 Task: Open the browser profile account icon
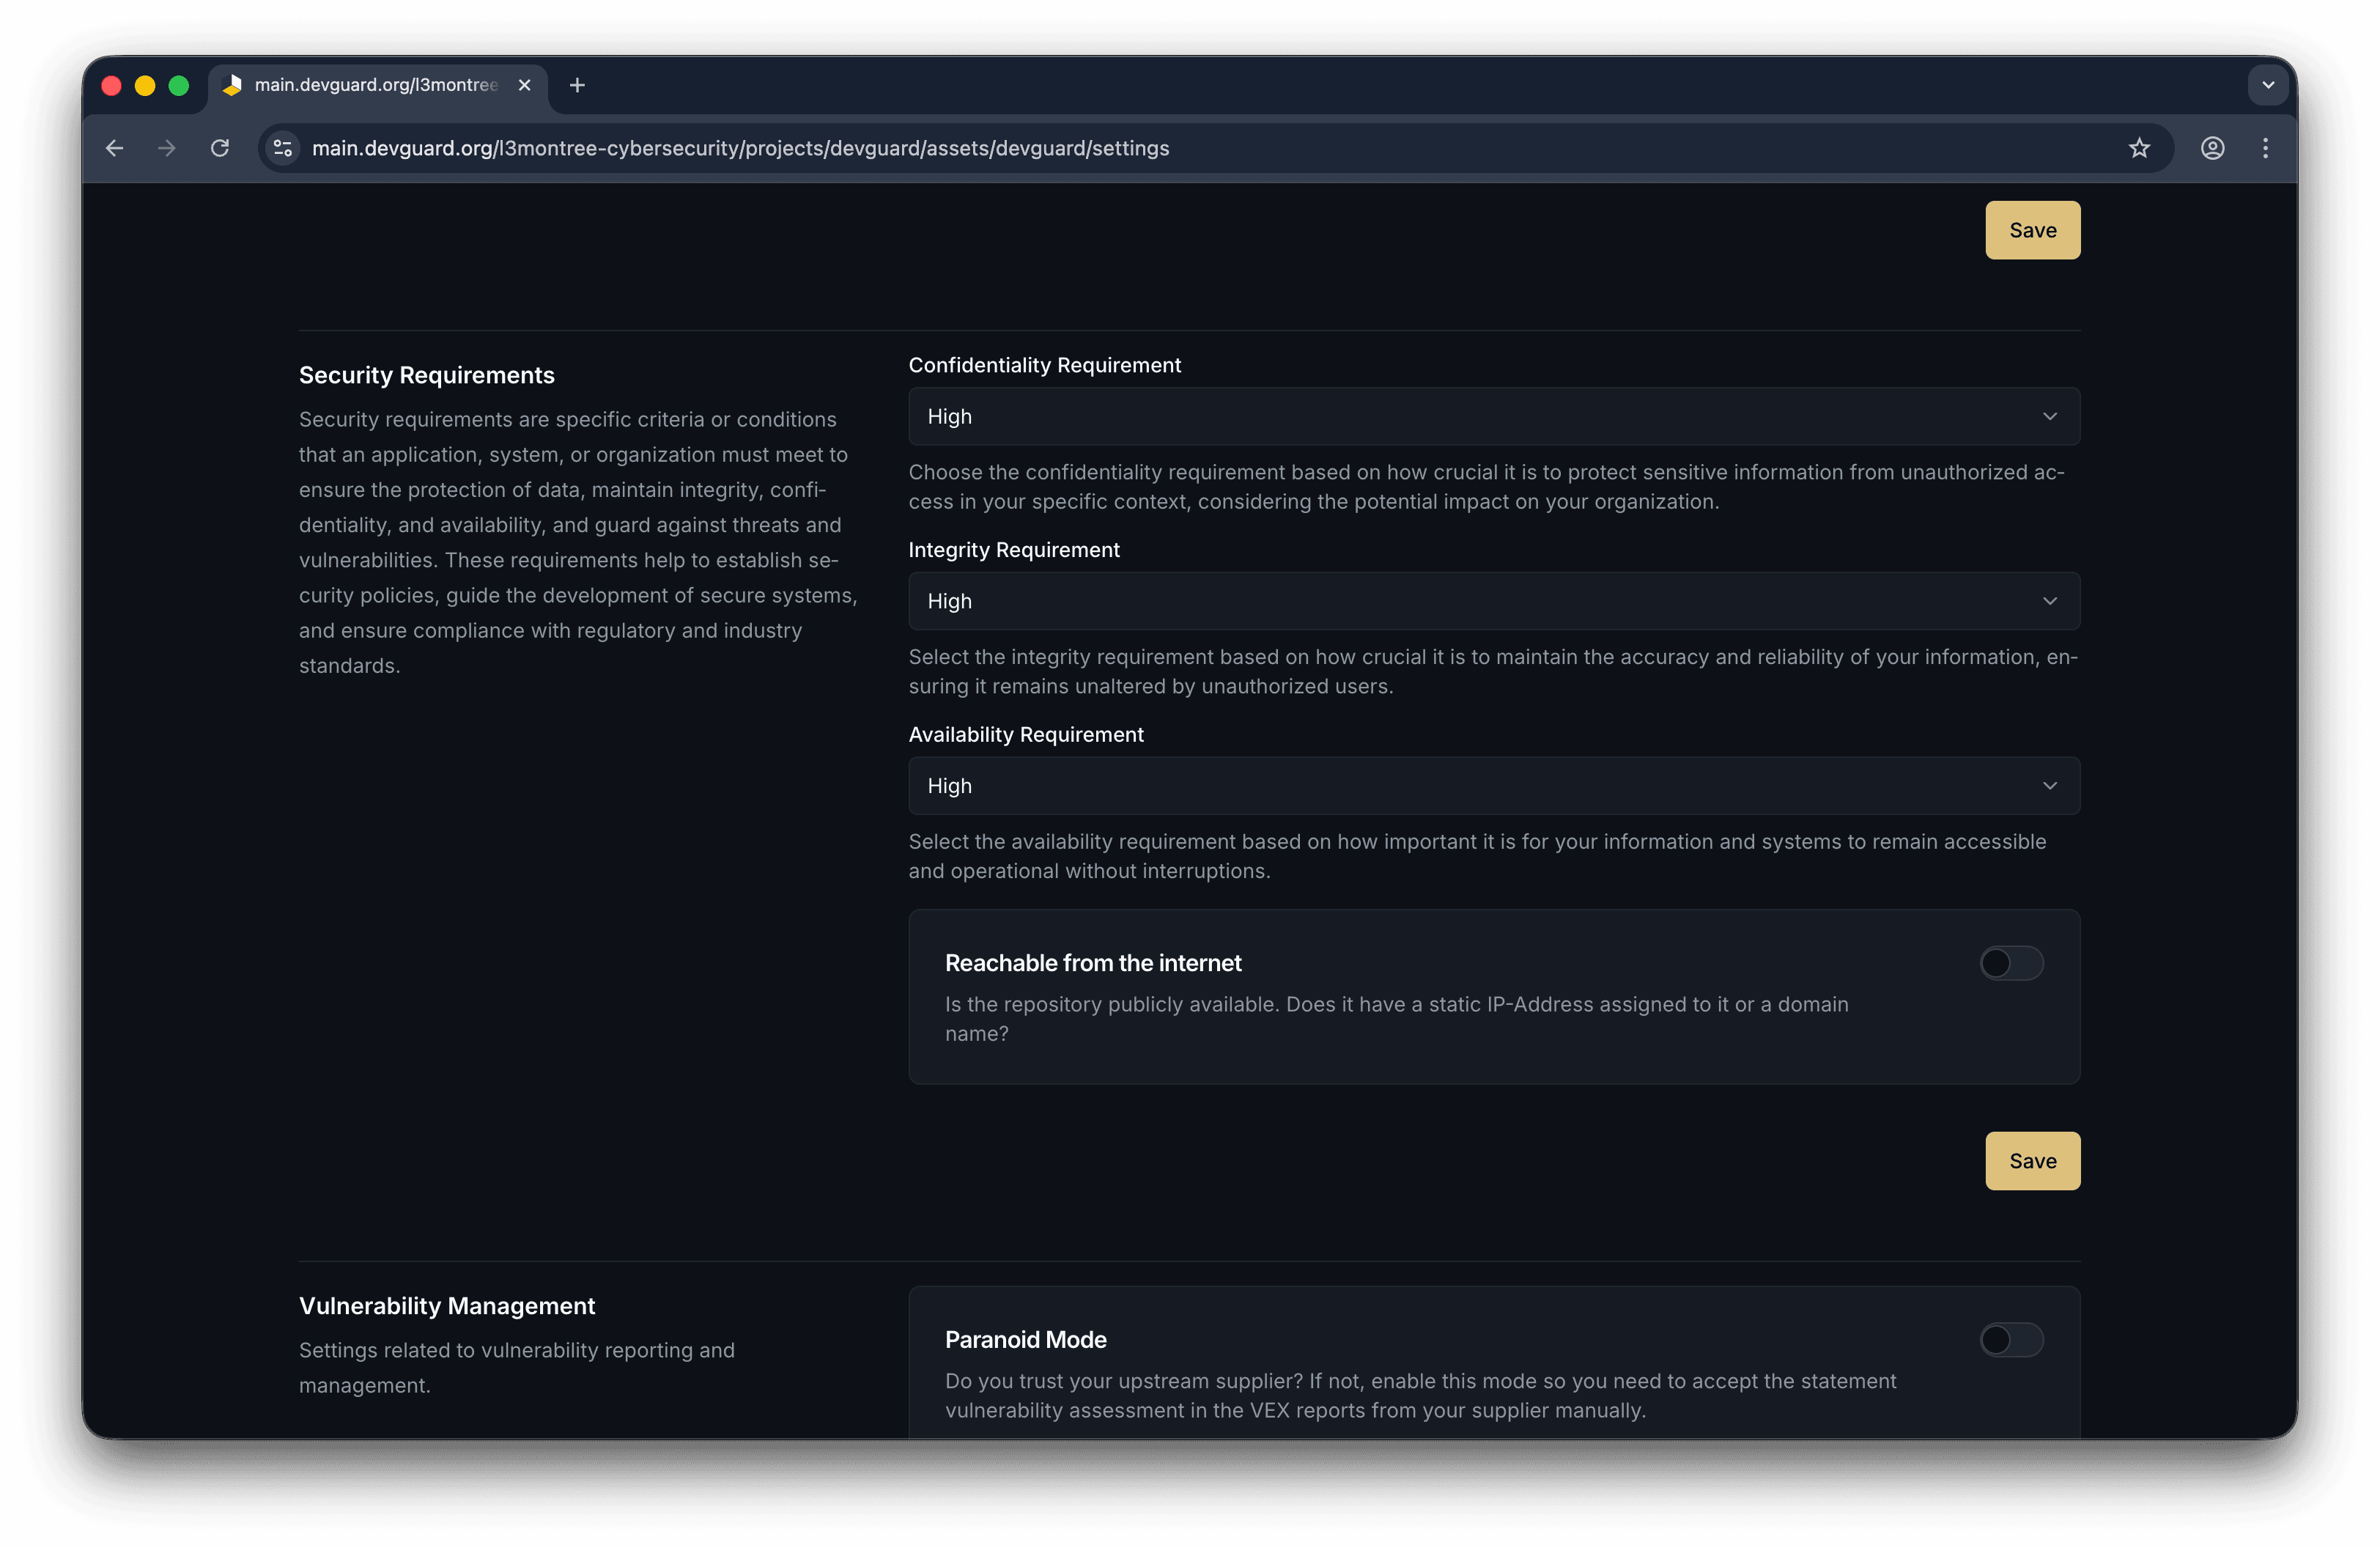tap(2213, 148)
